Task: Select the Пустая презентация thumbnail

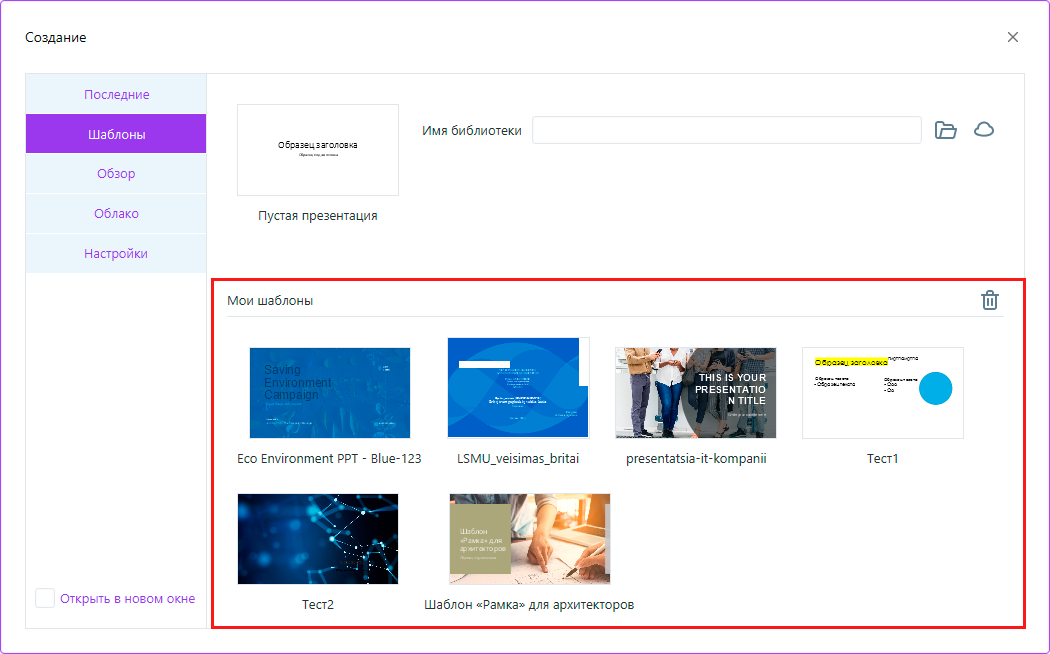Action: tap(317, 150)
